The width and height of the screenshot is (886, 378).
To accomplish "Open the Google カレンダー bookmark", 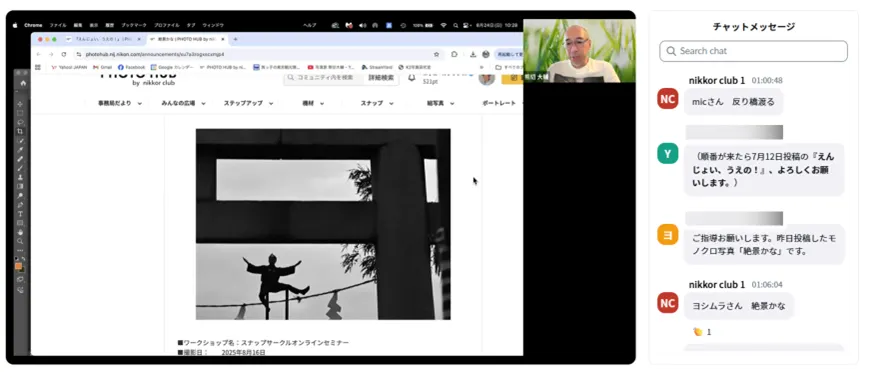I will coord(172,67).
